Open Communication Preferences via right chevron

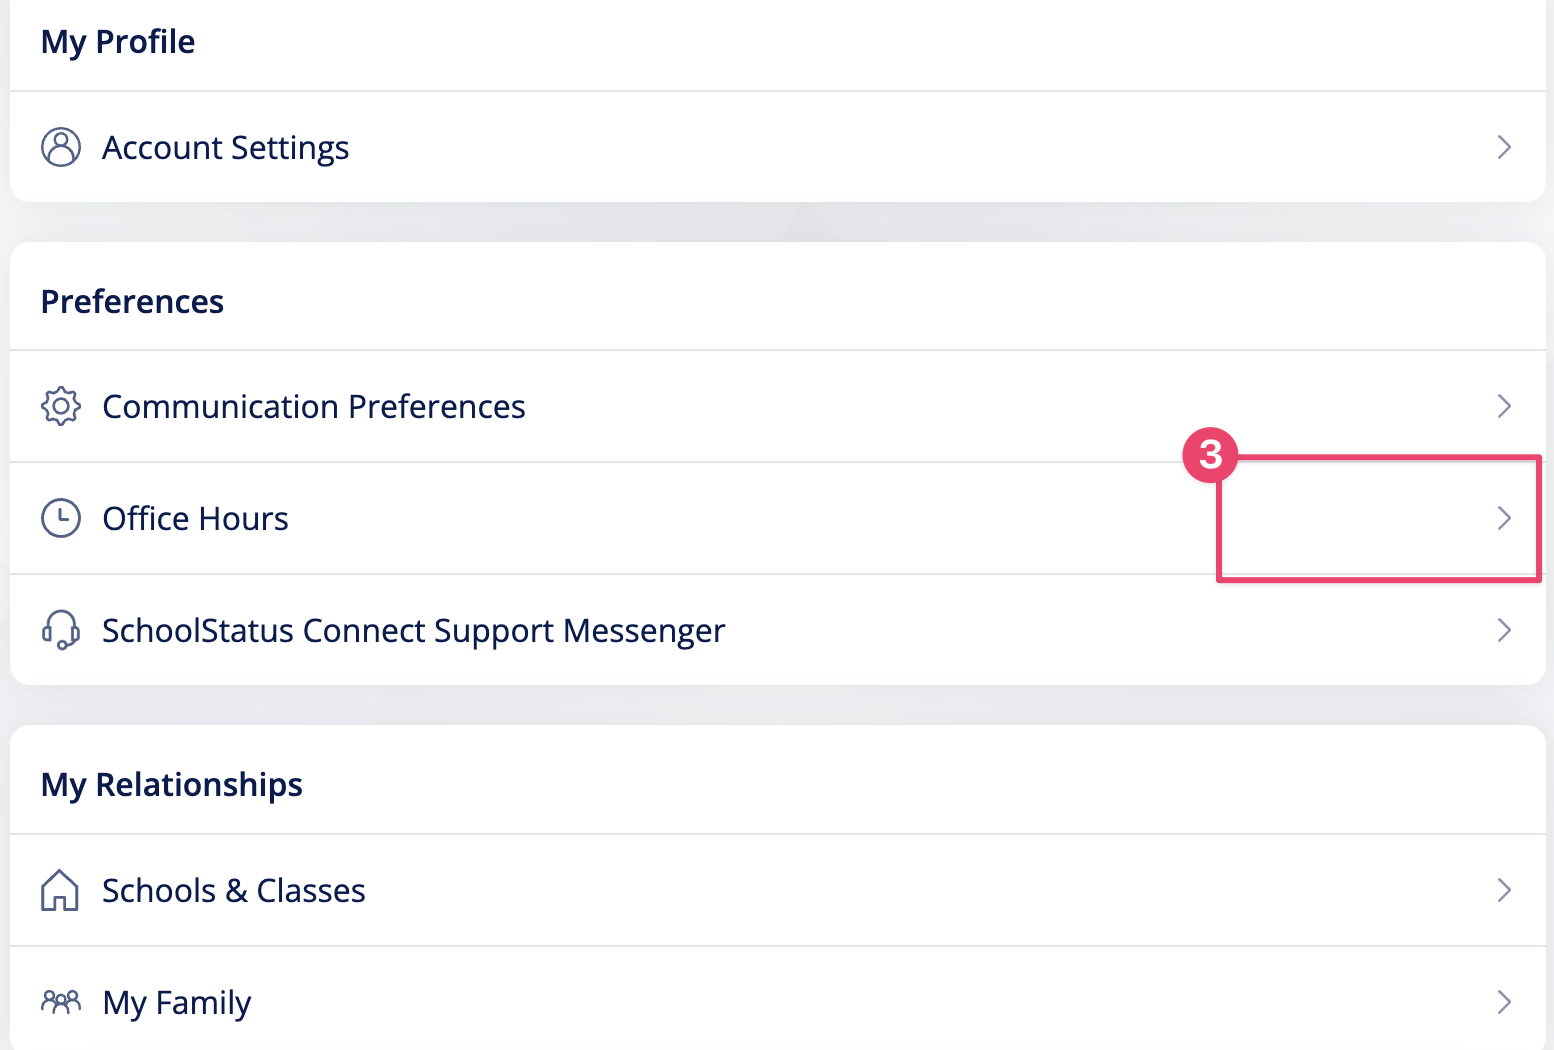coord(1504,406)
